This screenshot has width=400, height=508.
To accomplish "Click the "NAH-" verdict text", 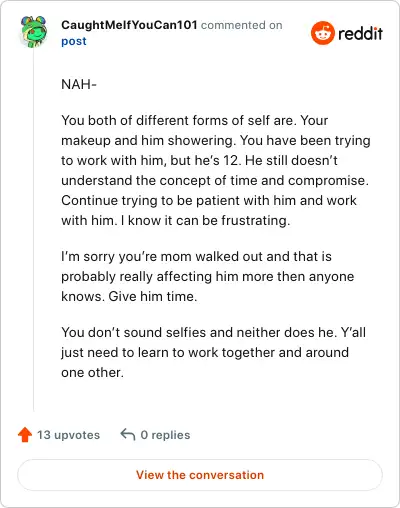I will tap(79, 84).
